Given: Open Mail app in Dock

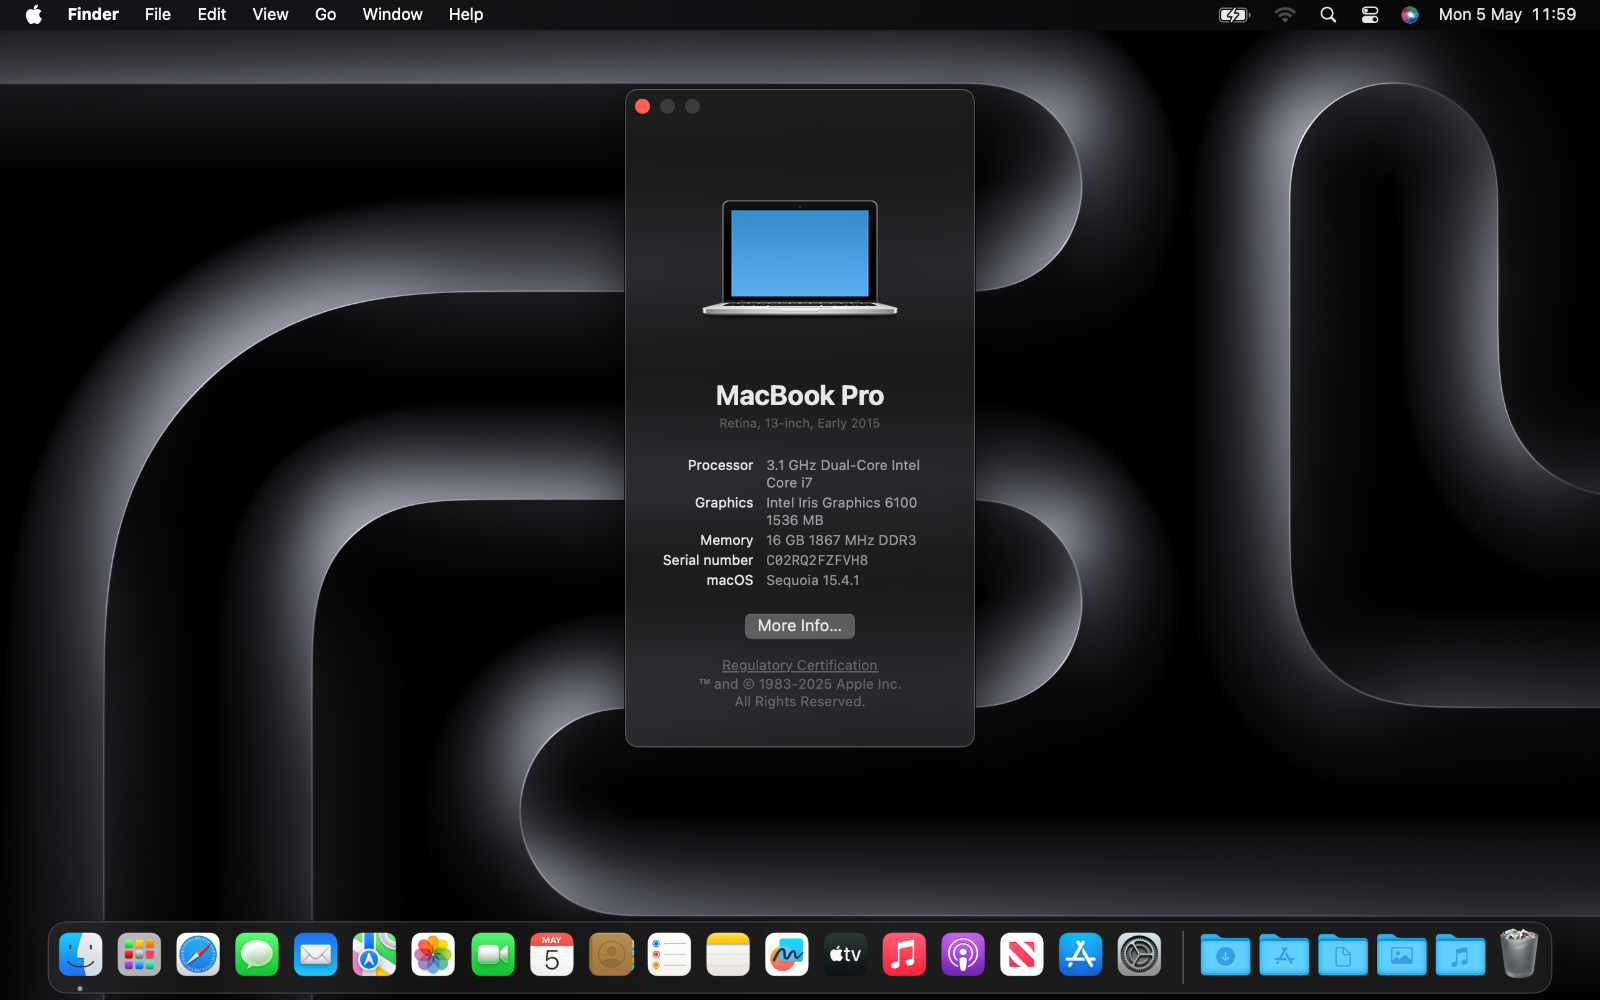Looking at the screenshot, I should pos(316,955).
